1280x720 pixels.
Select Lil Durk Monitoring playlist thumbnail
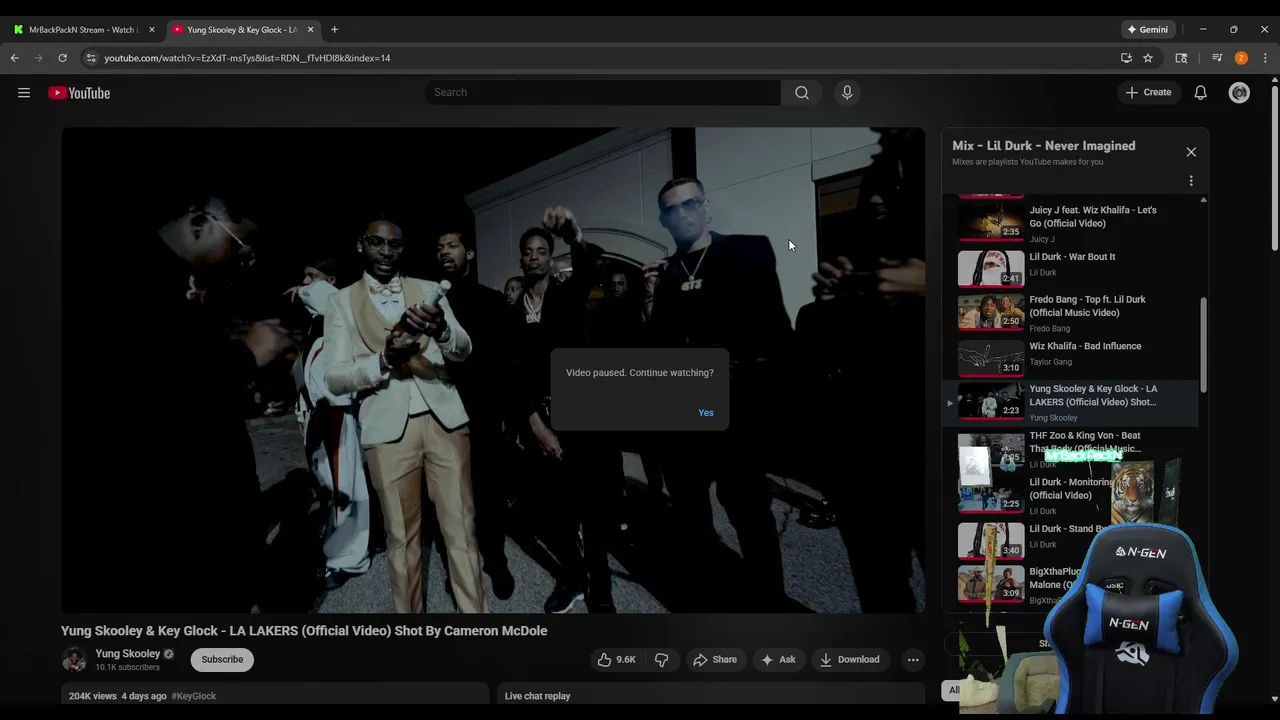pos(991,494)
